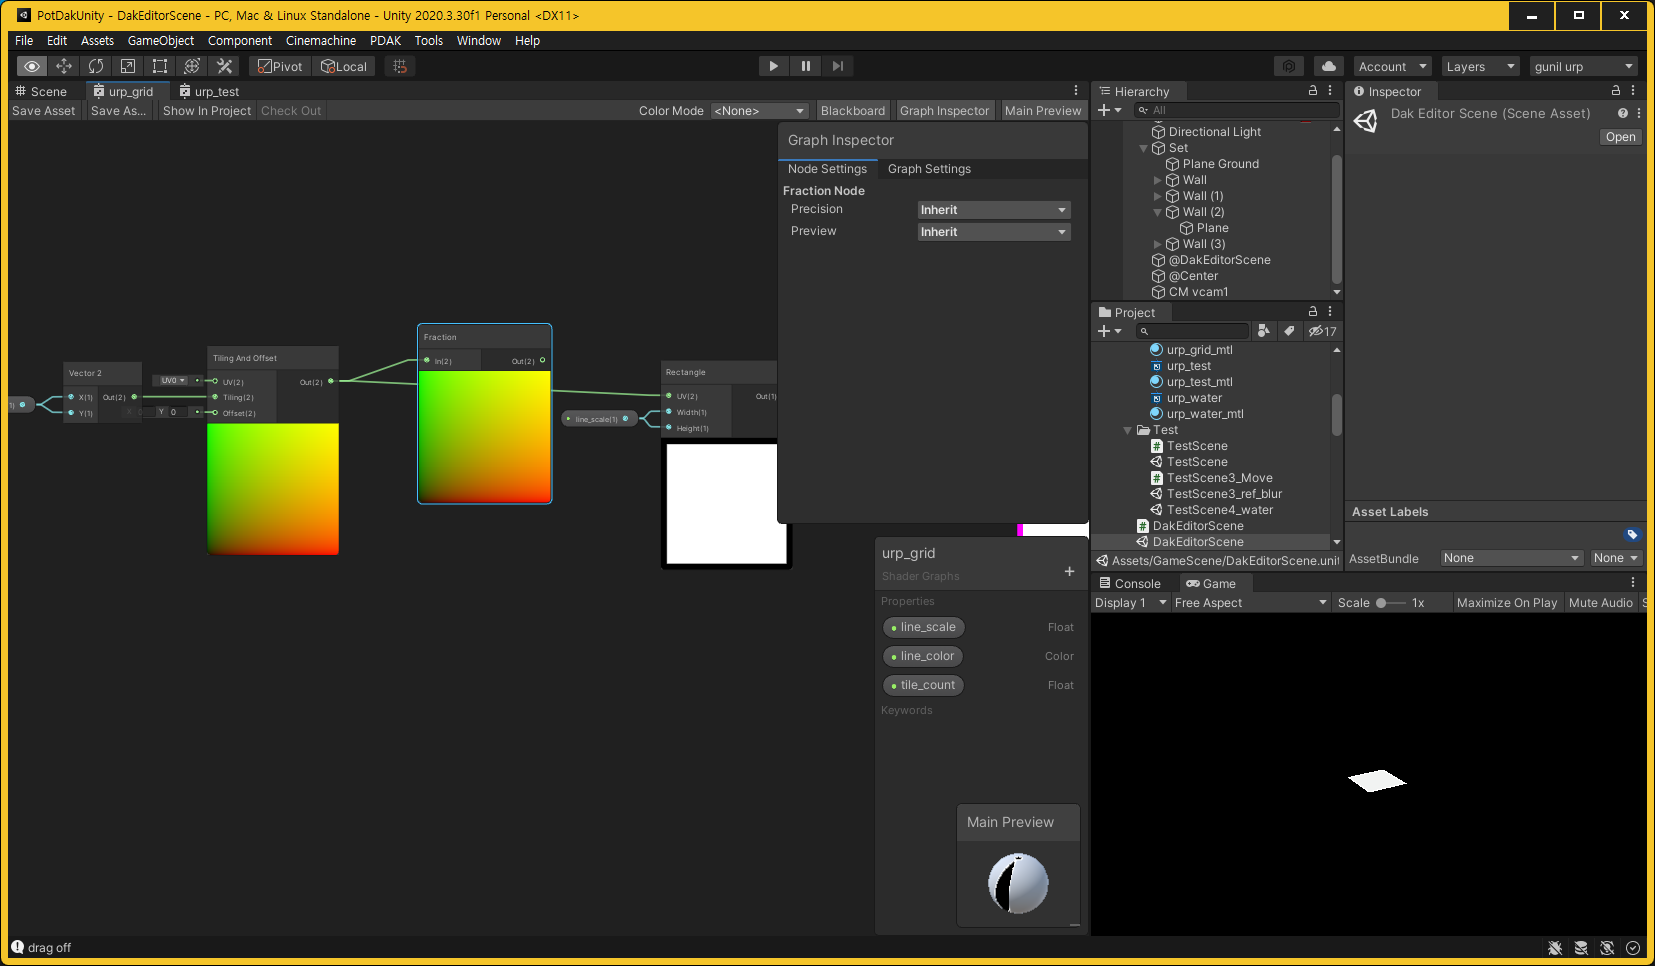Image resolution: width=1655 pixels, height=966 pixels.
Task: Open the Cinemachine menu
Action: click(x=321, y=41)
